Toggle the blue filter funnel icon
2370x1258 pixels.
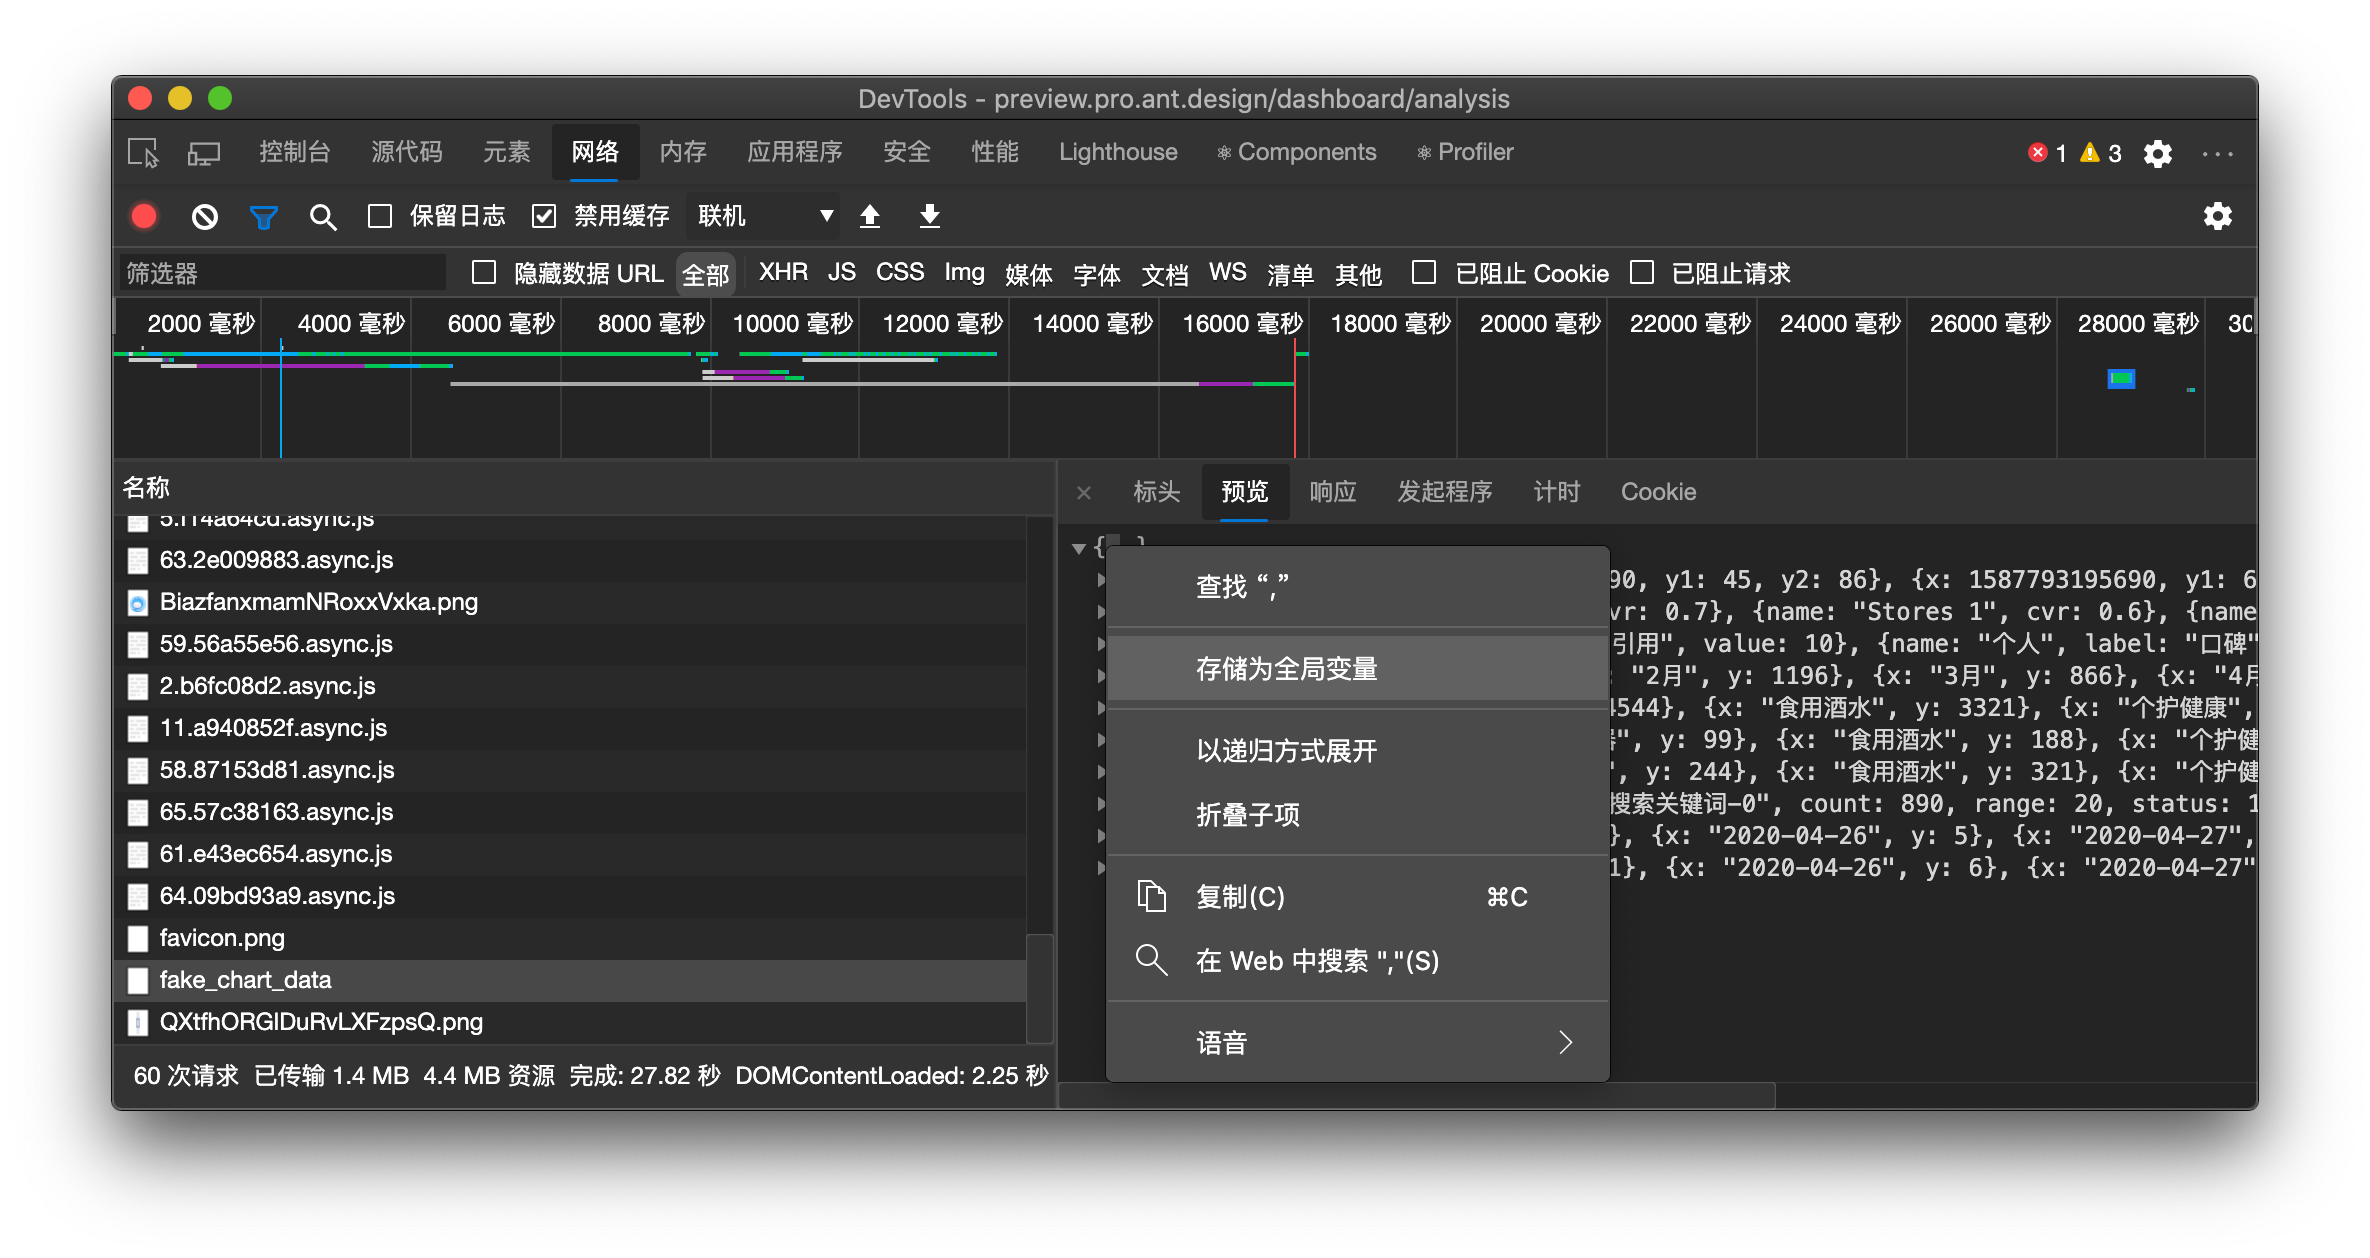(x=264, y=217)
